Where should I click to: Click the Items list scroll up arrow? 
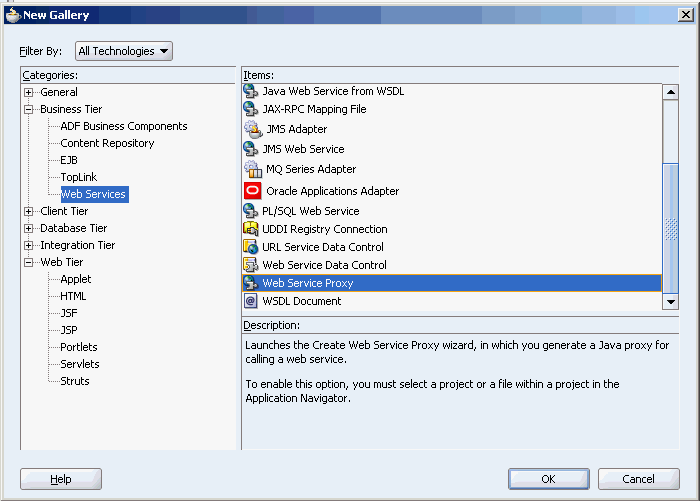click(671, 92)
